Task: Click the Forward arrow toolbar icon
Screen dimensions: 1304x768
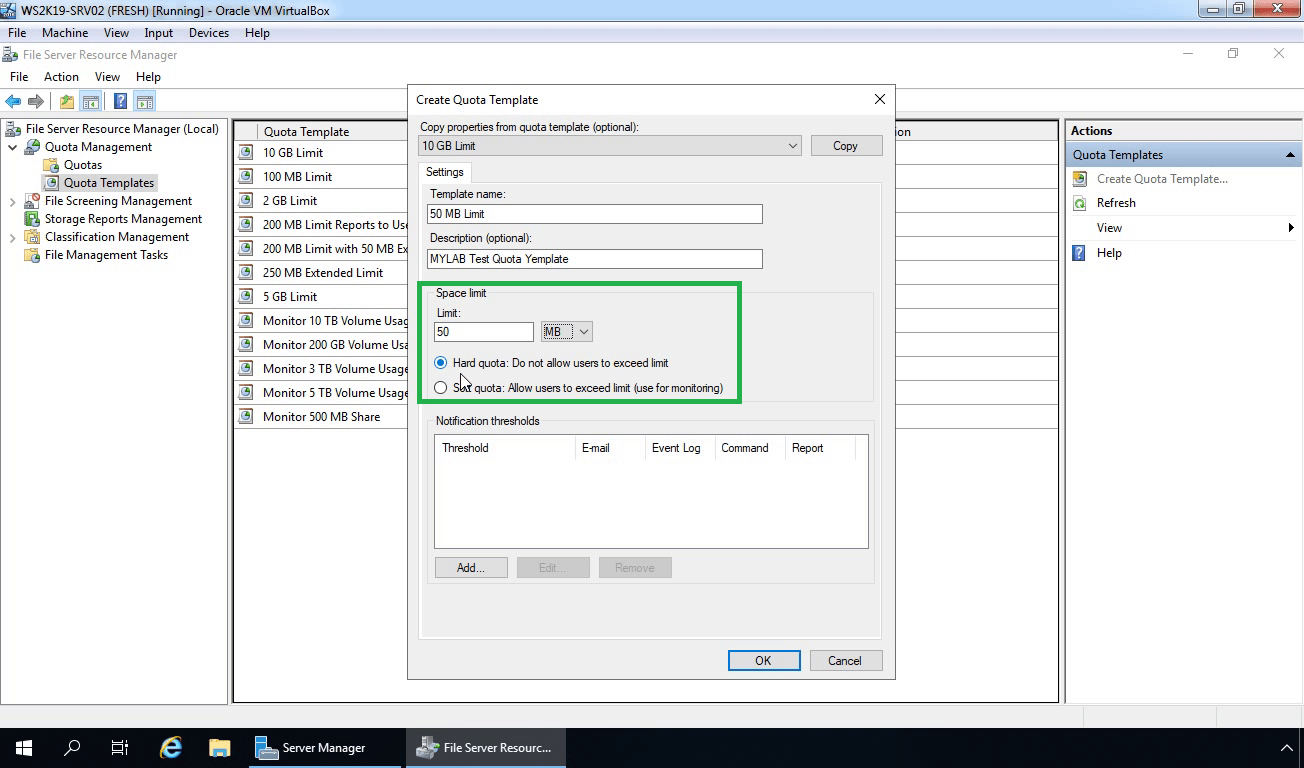Action: 36,101
